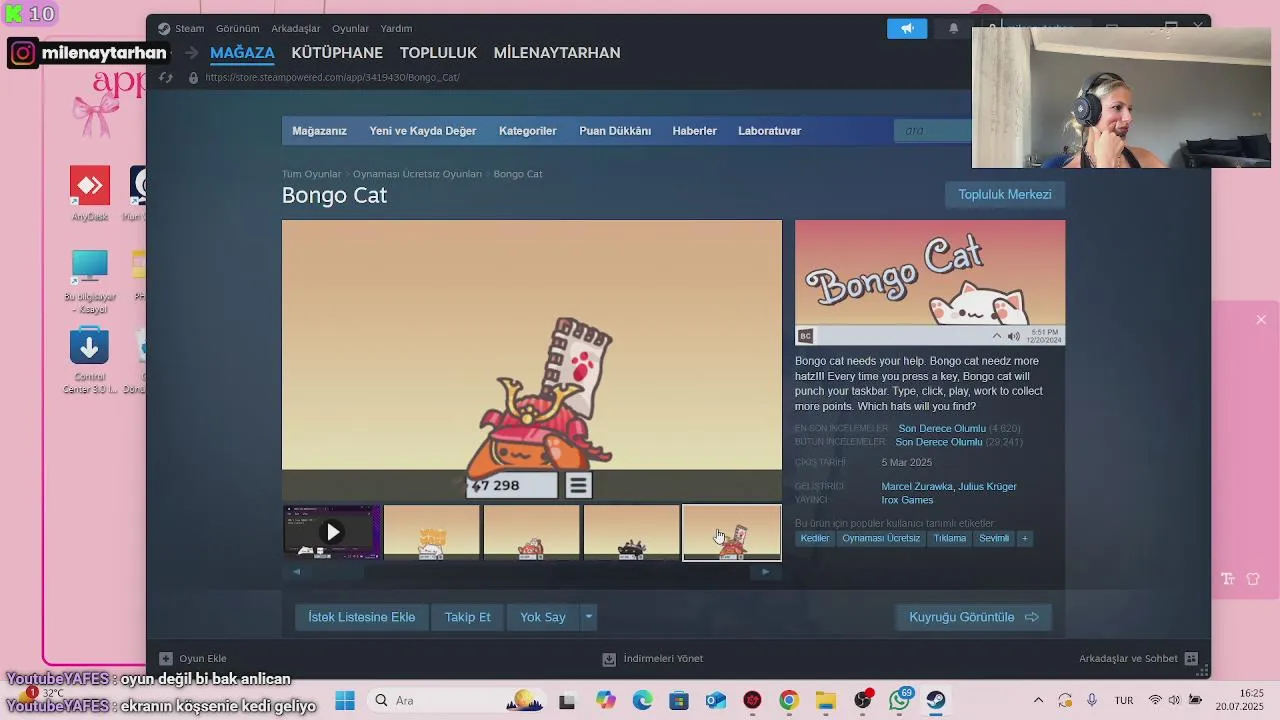Click the thumbnail strip scrollbar
1280x720 pixels.
[531, 572]
